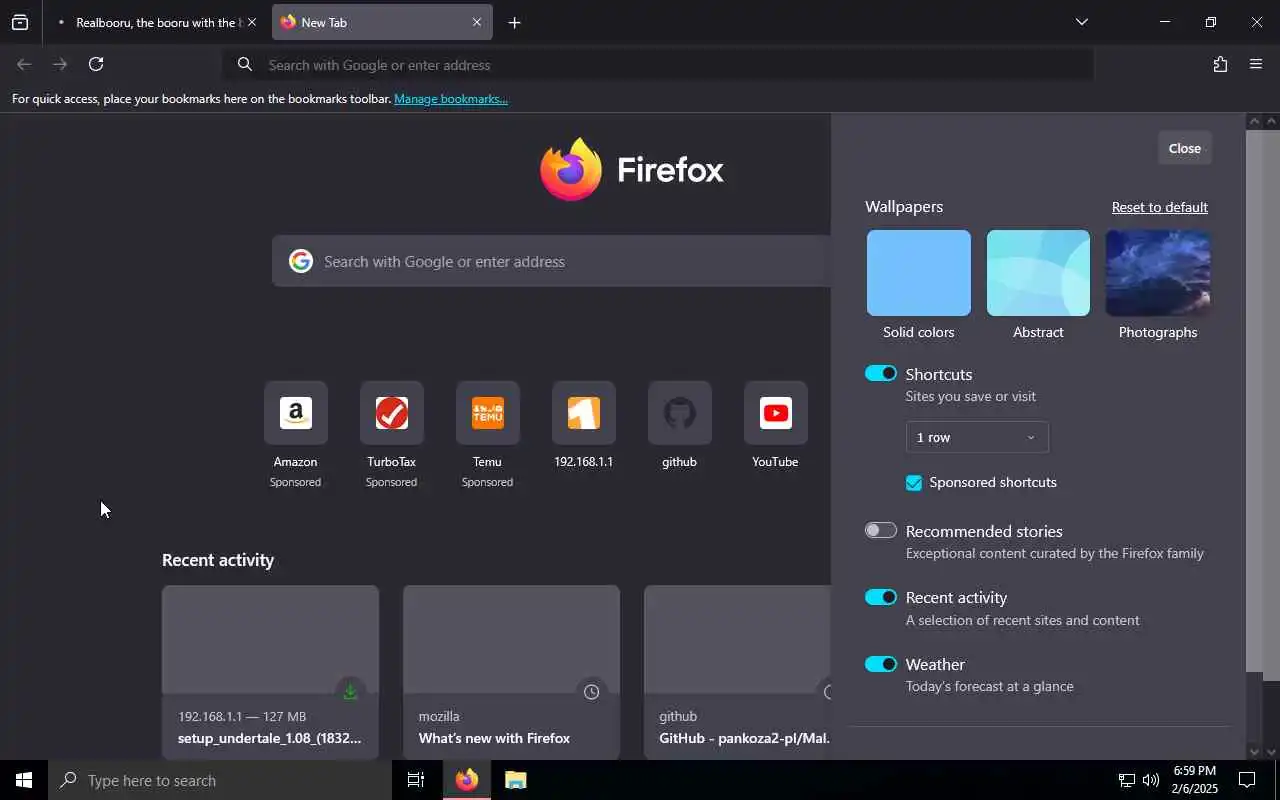This screenshot has height=800, width=1280.
Task: Turn off the Weather toggle
Action: click(x=881, y=664)
